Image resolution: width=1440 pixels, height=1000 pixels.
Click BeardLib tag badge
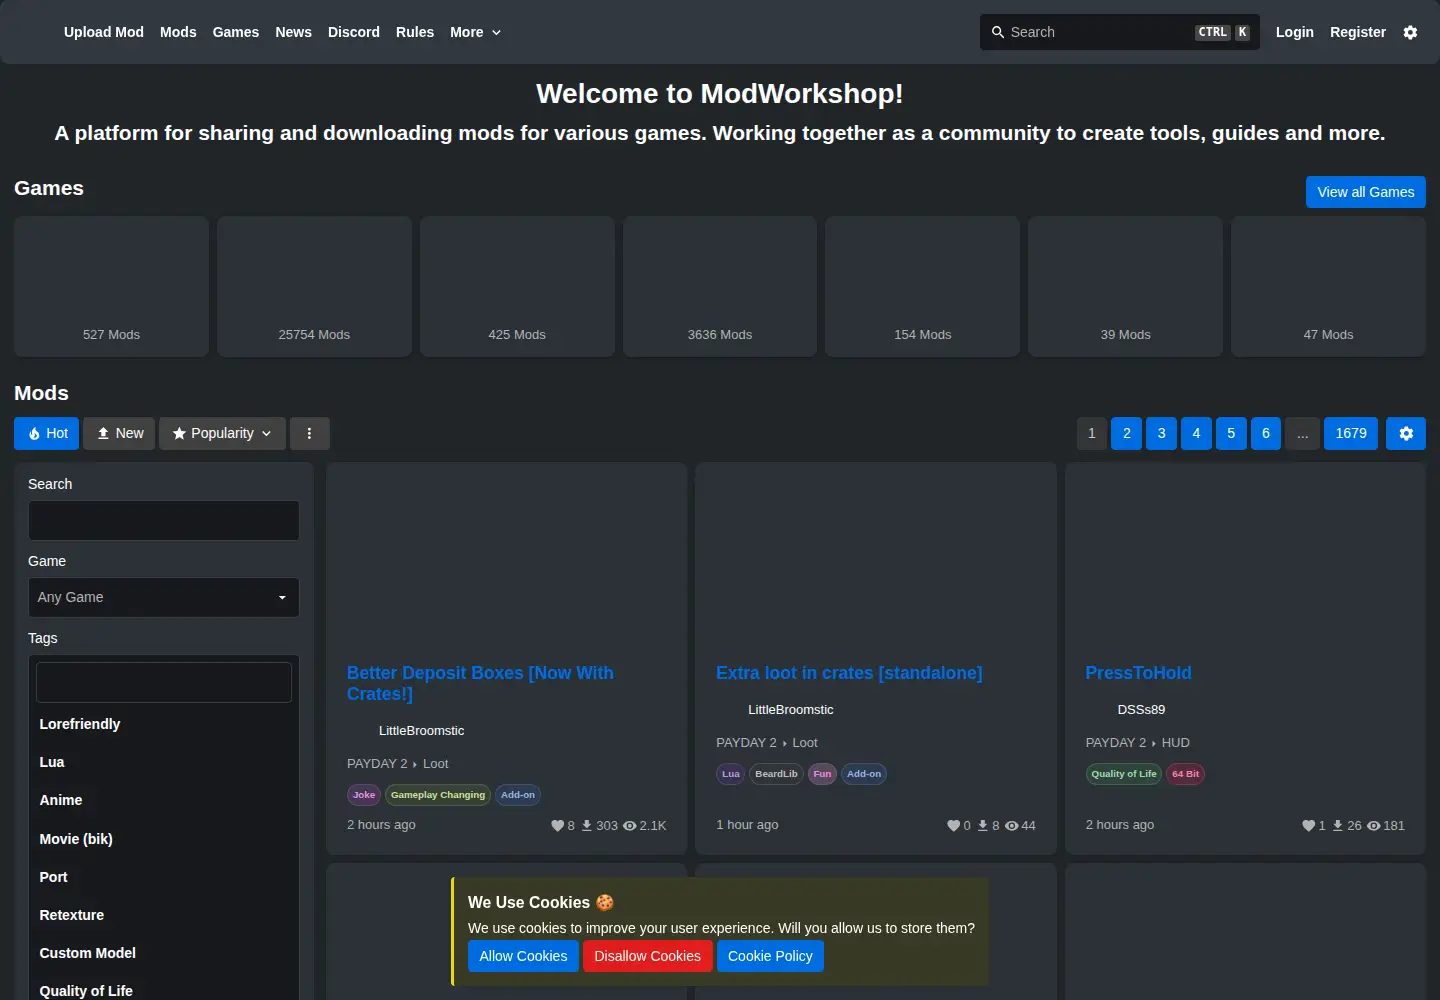[x=776, y=774]
